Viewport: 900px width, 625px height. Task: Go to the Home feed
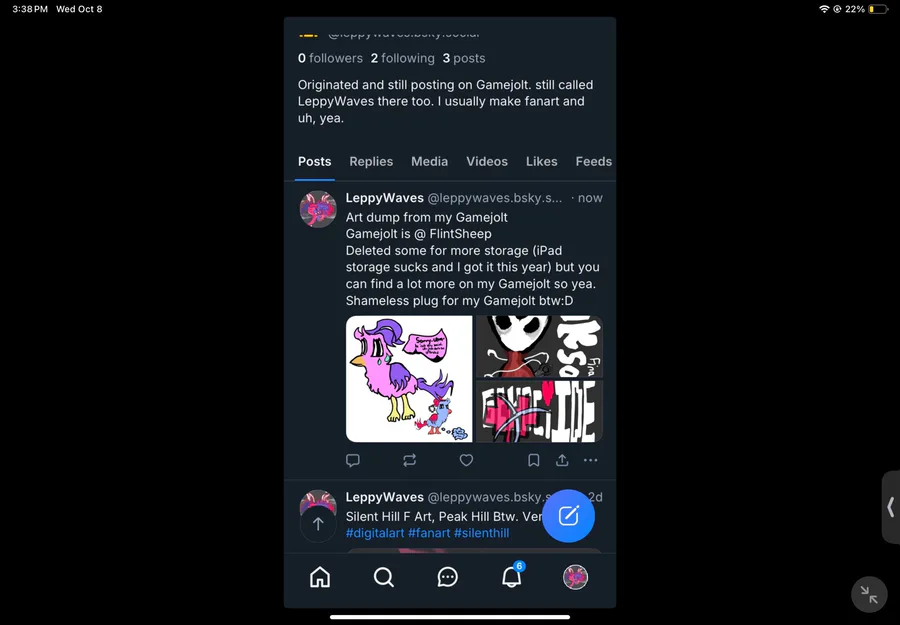pos(320,577)
